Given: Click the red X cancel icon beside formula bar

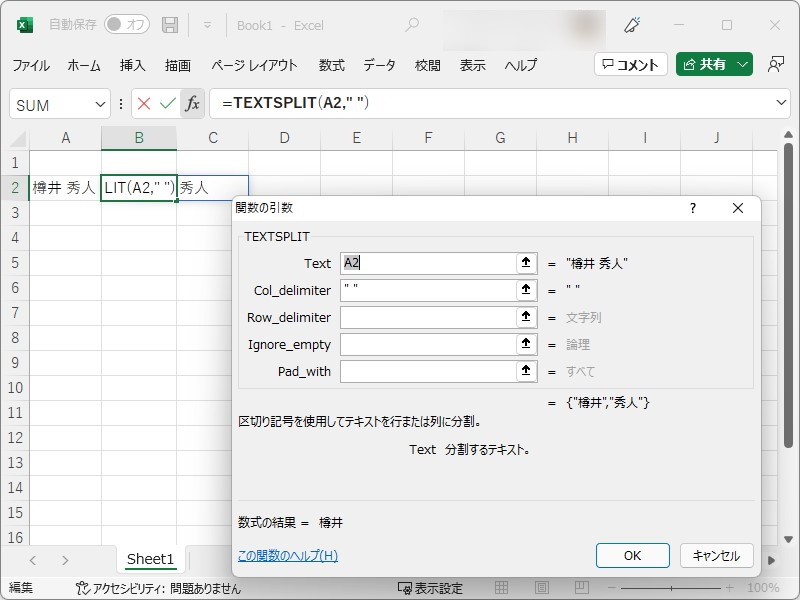Looking at the screenshot, I should coord(142,104).
